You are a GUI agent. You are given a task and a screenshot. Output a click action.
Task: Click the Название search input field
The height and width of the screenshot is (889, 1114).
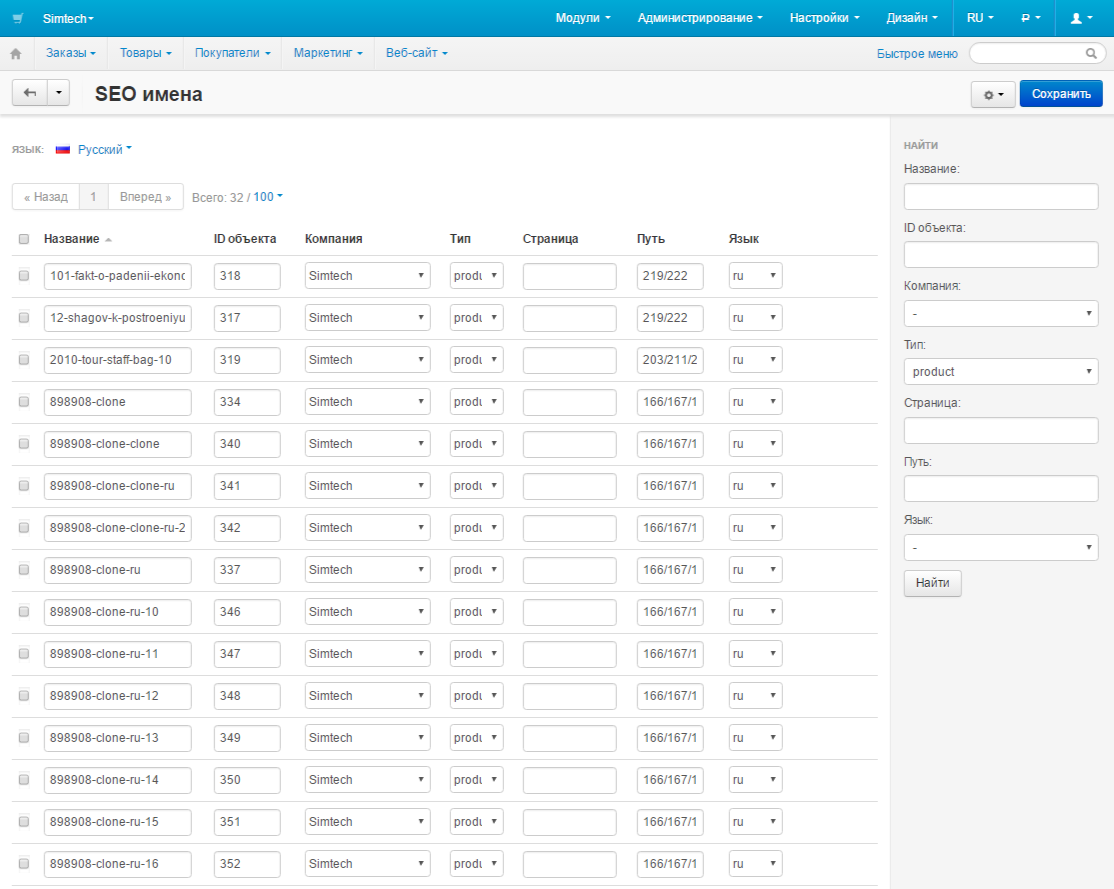(x=1001, y=197)
